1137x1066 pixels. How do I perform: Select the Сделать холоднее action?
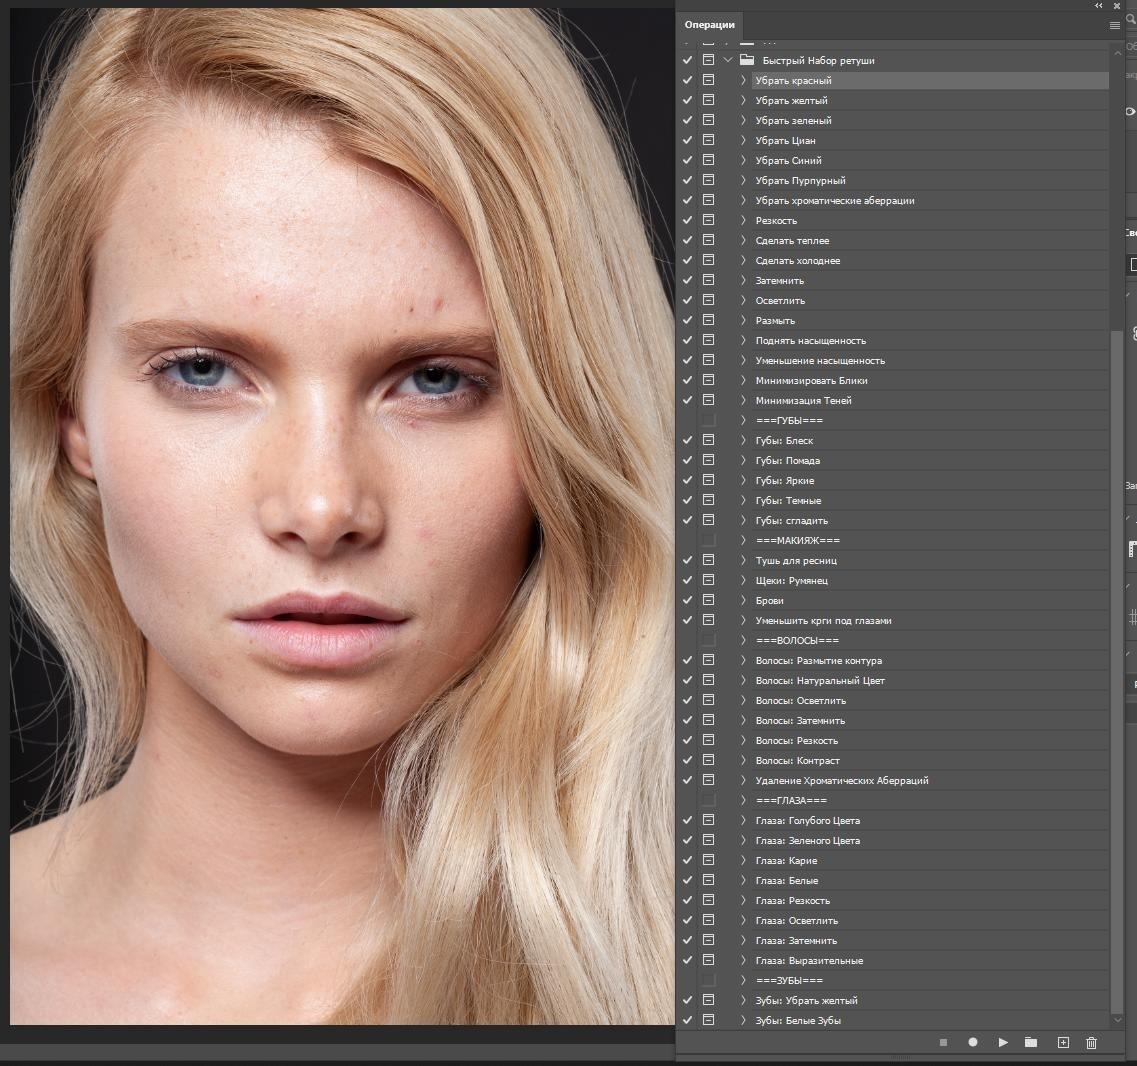(x=930, y=260)
